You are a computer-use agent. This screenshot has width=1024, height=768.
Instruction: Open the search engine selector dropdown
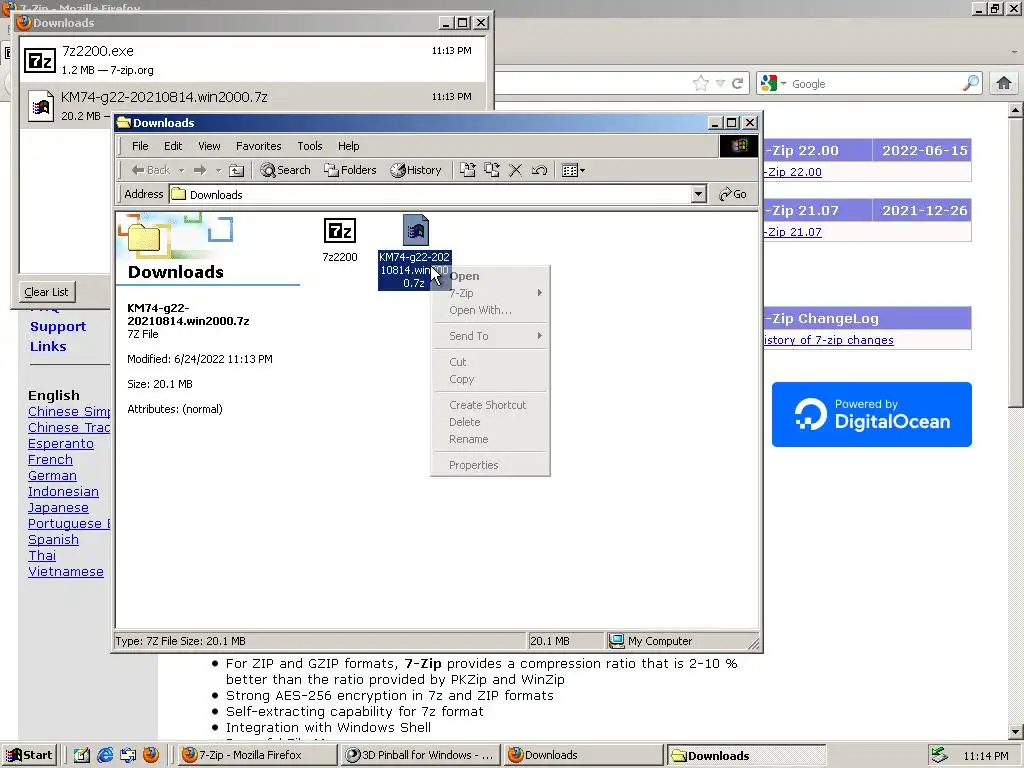774,83
